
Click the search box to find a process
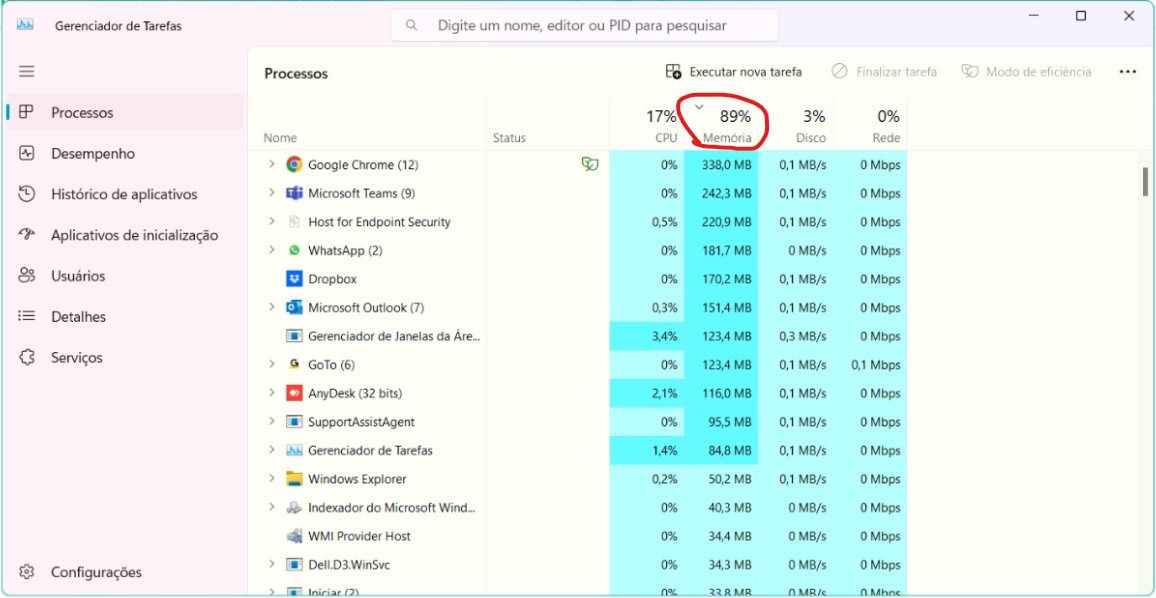click(x=584, y=26)
